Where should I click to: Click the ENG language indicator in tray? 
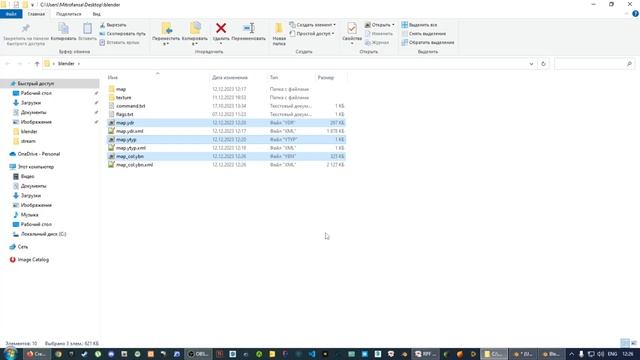pyautogui.click(x=612, y=354)
